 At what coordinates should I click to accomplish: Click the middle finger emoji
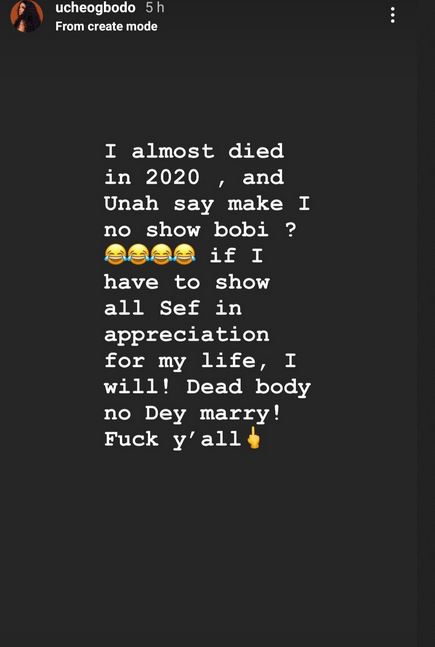click(253, 438)
